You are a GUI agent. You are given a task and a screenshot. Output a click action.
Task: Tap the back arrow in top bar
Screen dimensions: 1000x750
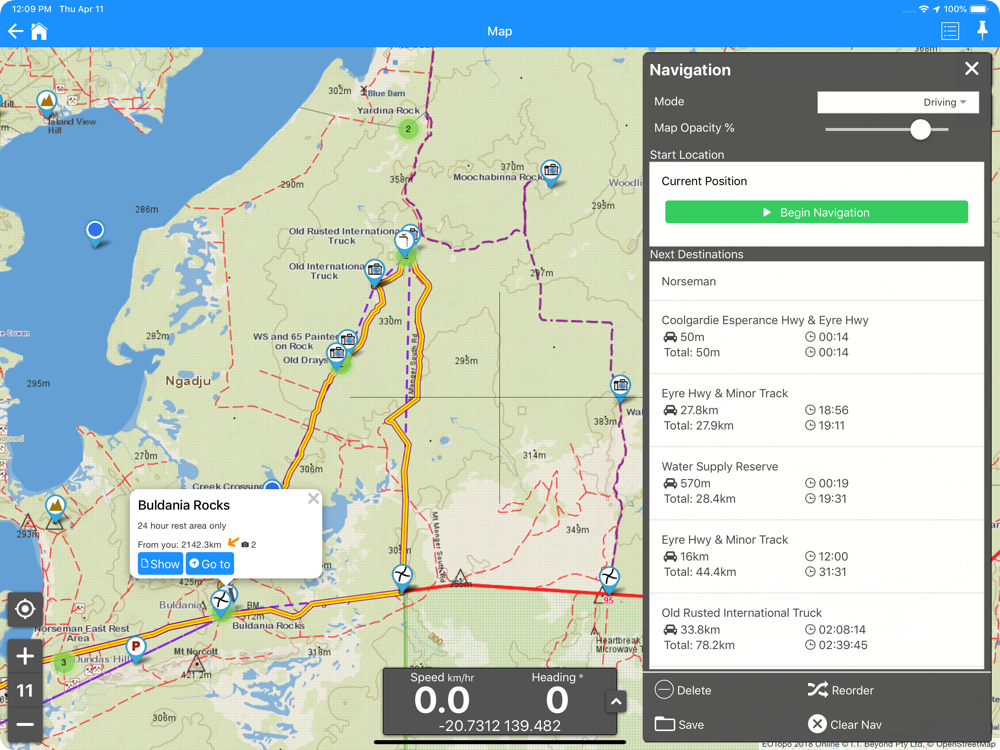tap(15, 32)
